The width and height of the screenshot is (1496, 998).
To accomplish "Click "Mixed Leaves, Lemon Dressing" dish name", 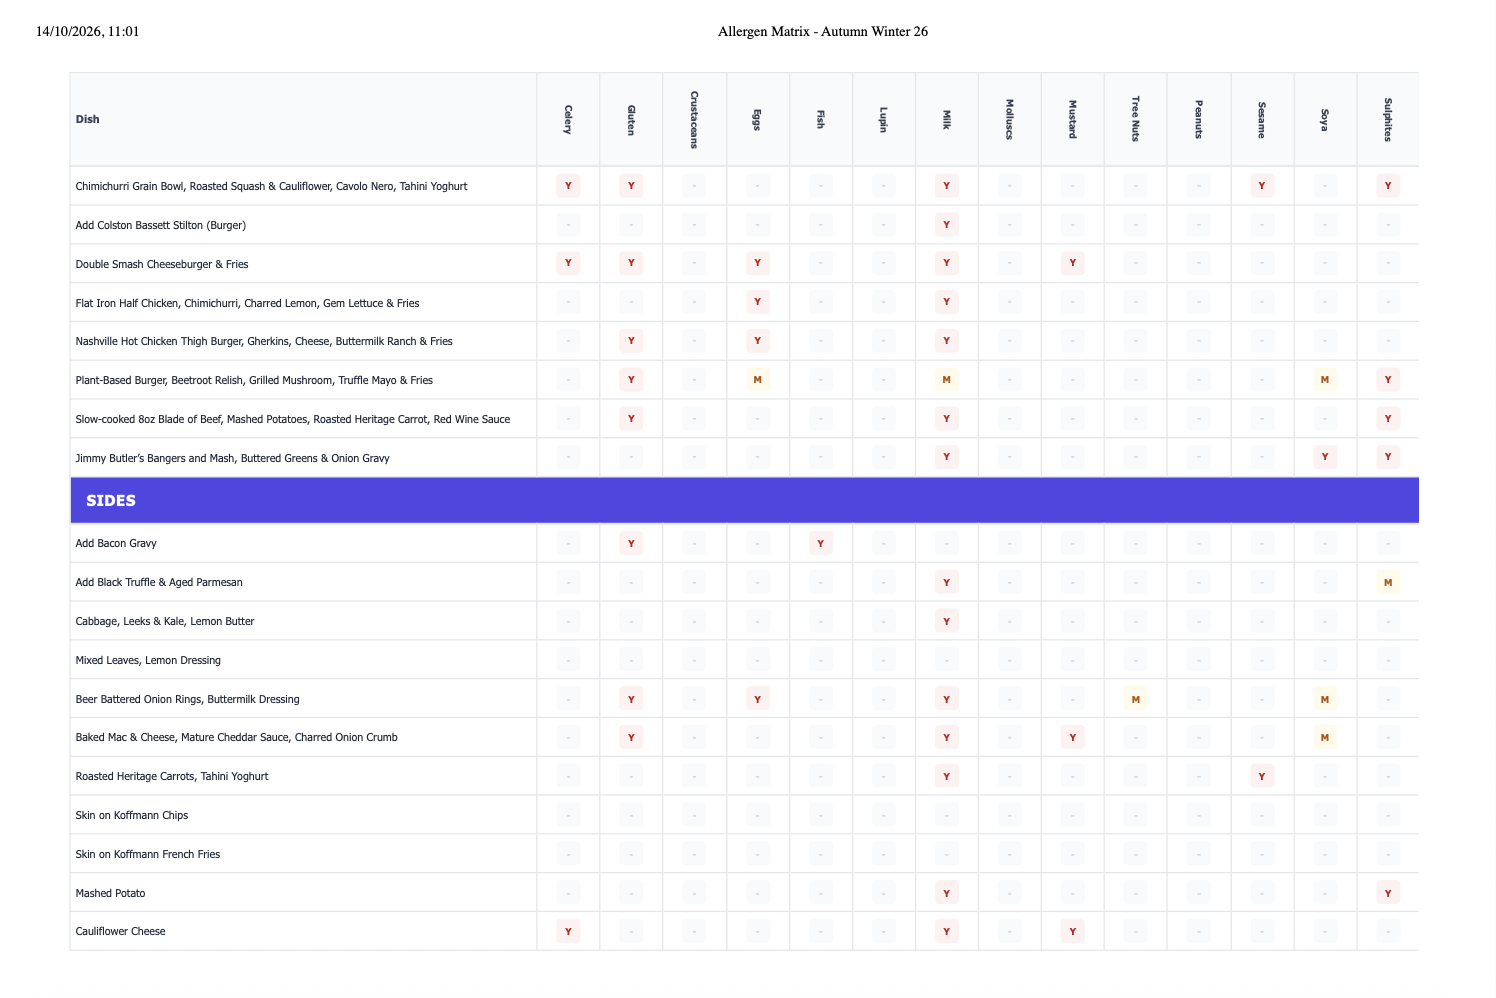I will [148, 660].
